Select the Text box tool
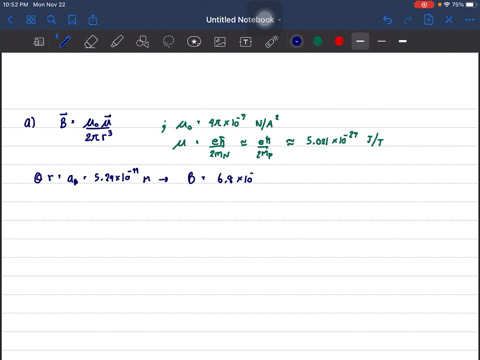Screen dimensions: 480x360 click(245, 42)
